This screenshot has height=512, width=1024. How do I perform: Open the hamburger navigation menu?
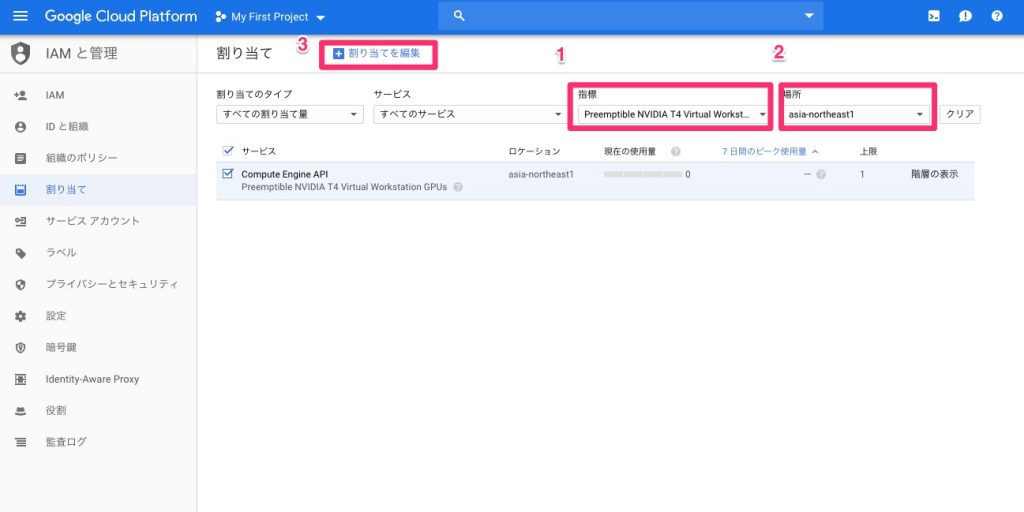pos(20,17)
